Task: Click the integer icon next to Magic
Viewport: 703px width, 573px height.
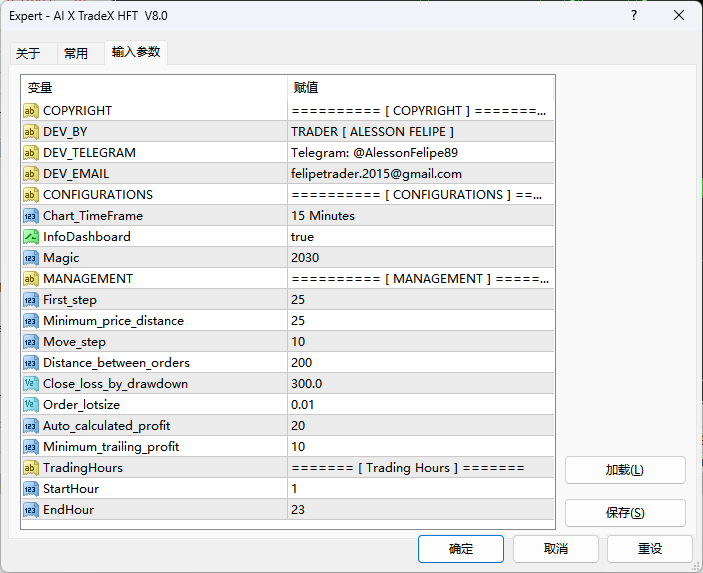Action: [31, 258]
